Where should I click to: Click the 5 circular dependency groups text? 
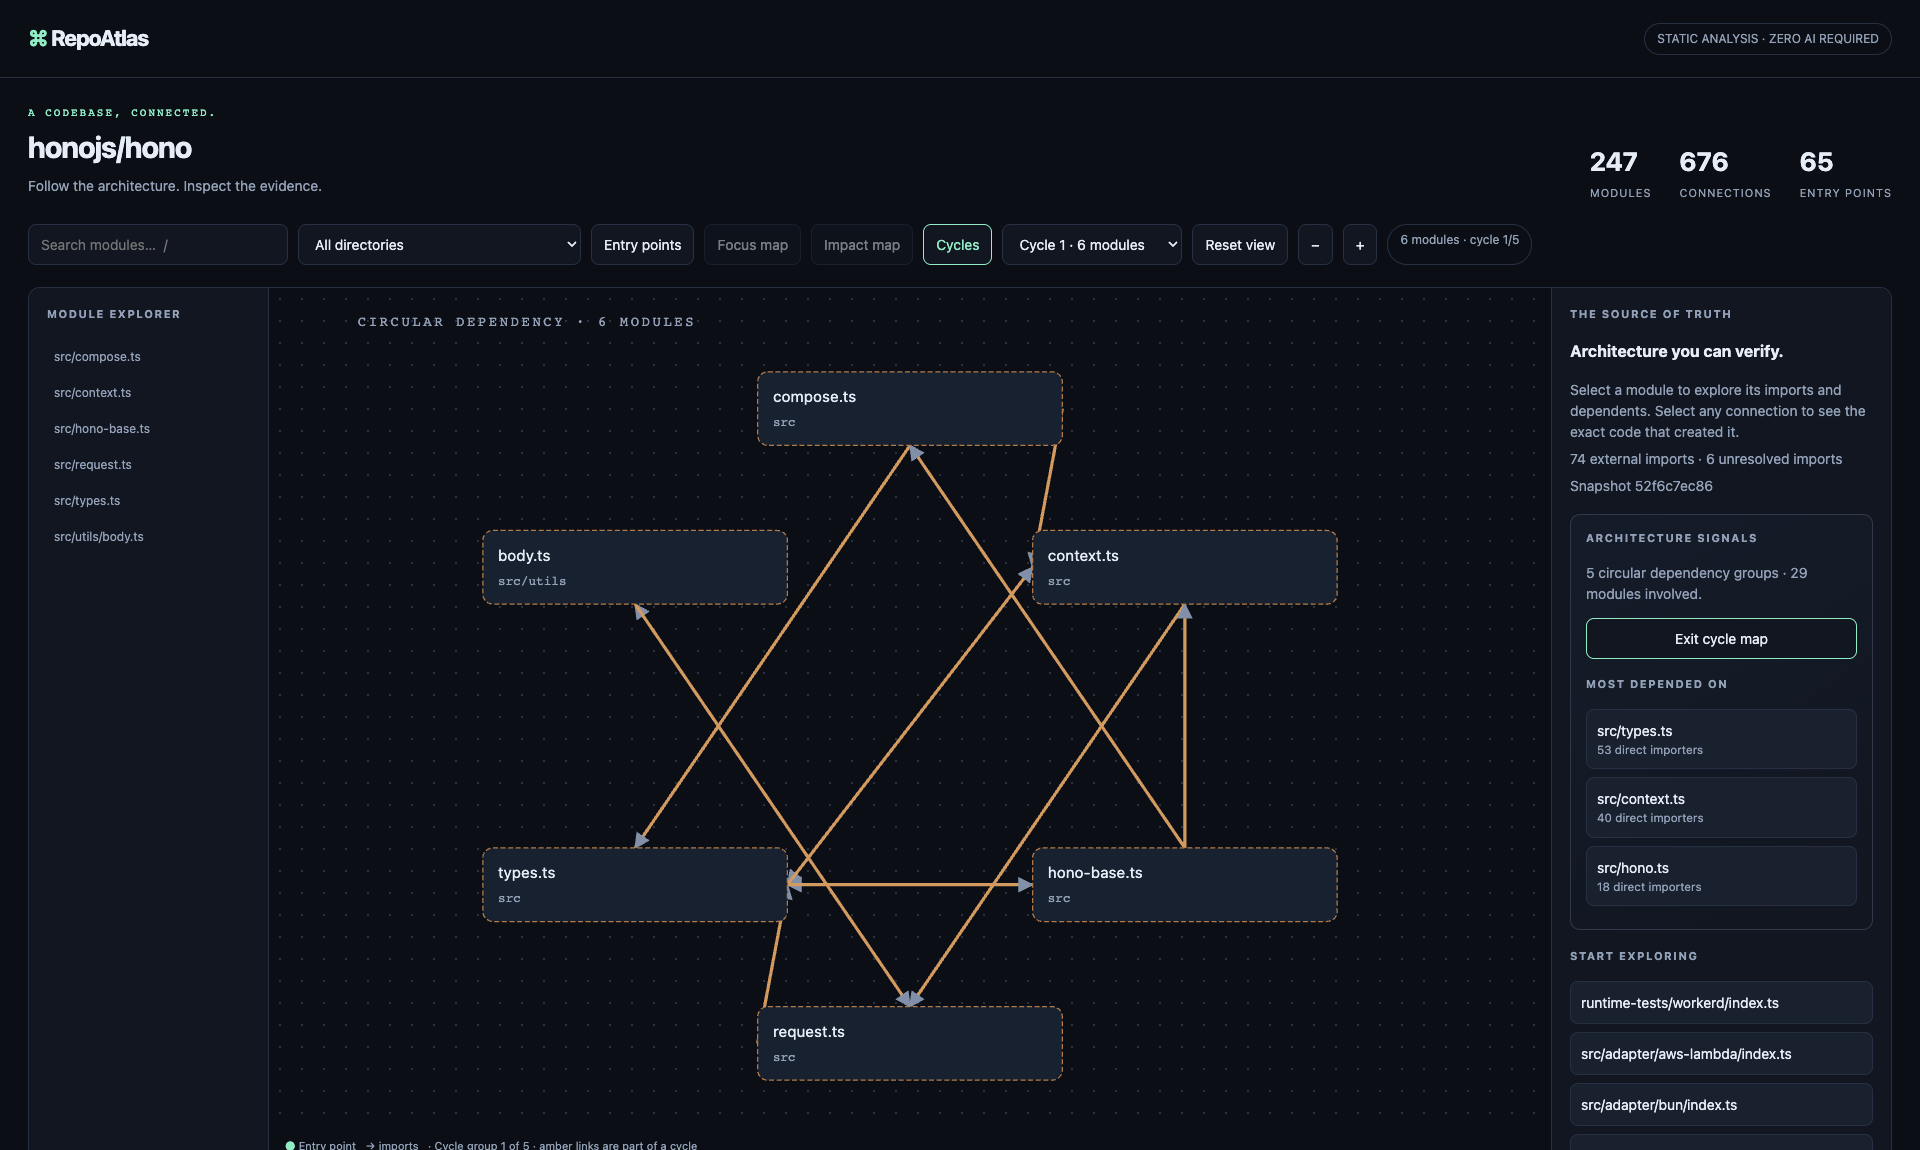1696,583
